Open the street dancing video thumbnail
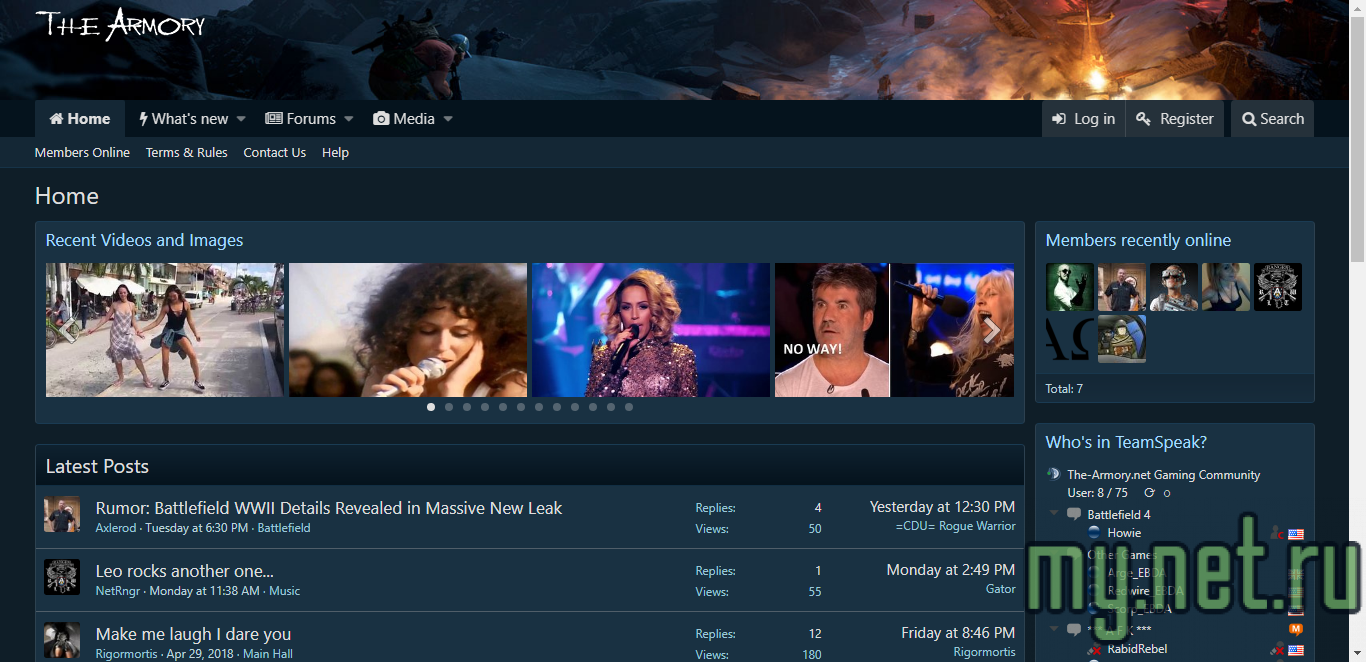The height and width of the screenshot is (662, 1366). [x=165, y=330]
